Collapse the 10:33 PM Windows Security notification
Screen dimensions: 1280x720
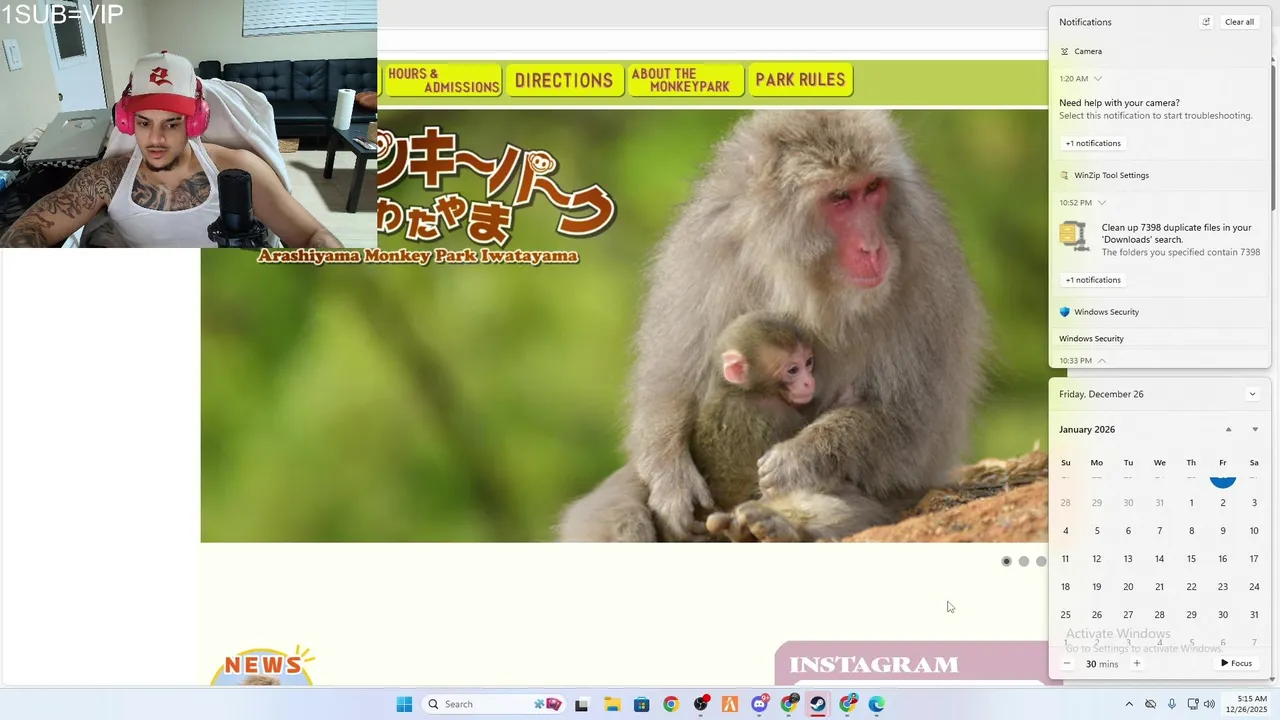[1102, 360]
